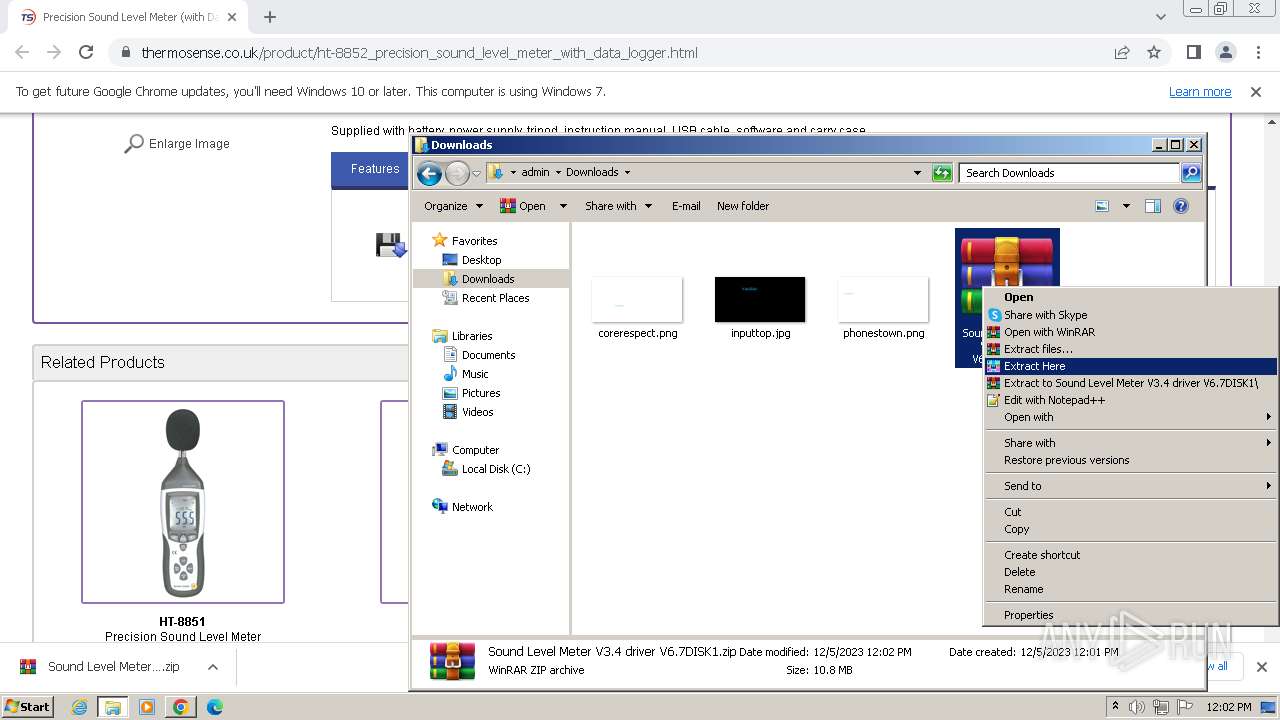This screenshot has width=1280, height=720.
Task: Select Share with Skype
Action: pos(1130,315)
